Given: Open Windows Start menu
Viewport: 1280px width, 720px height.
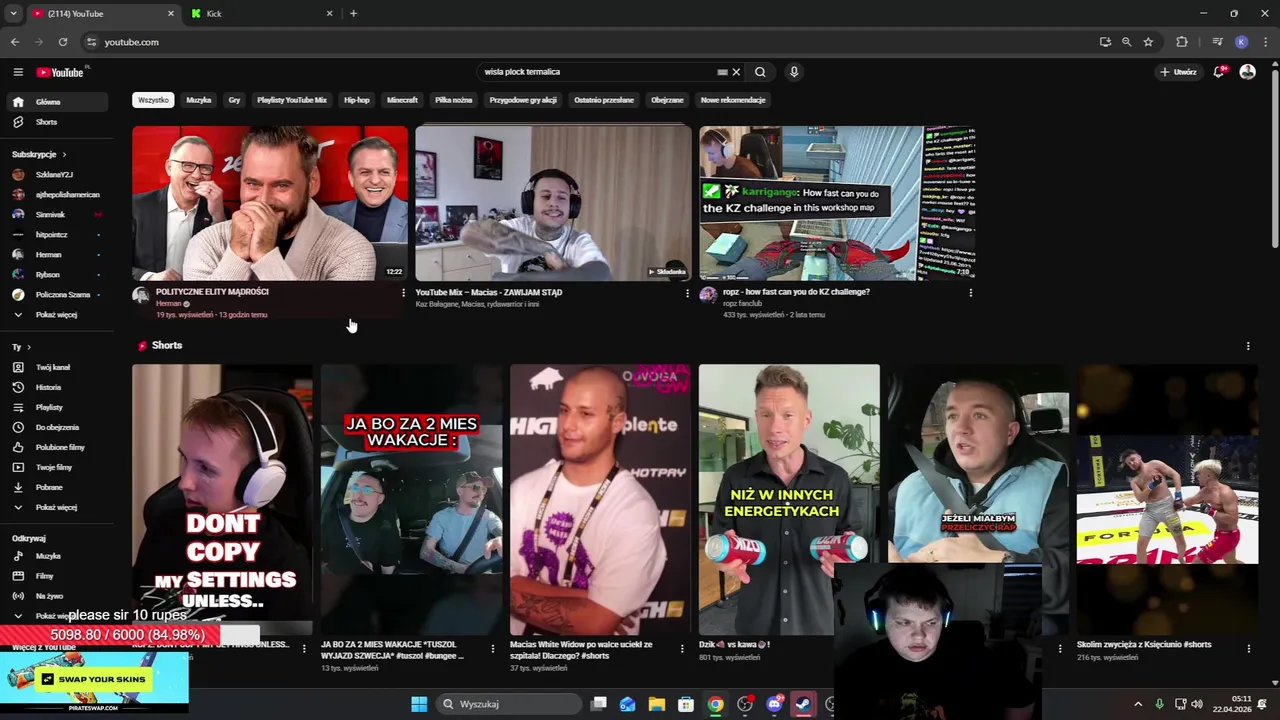Looking at the screenshot, I should (x=419, y=704).
